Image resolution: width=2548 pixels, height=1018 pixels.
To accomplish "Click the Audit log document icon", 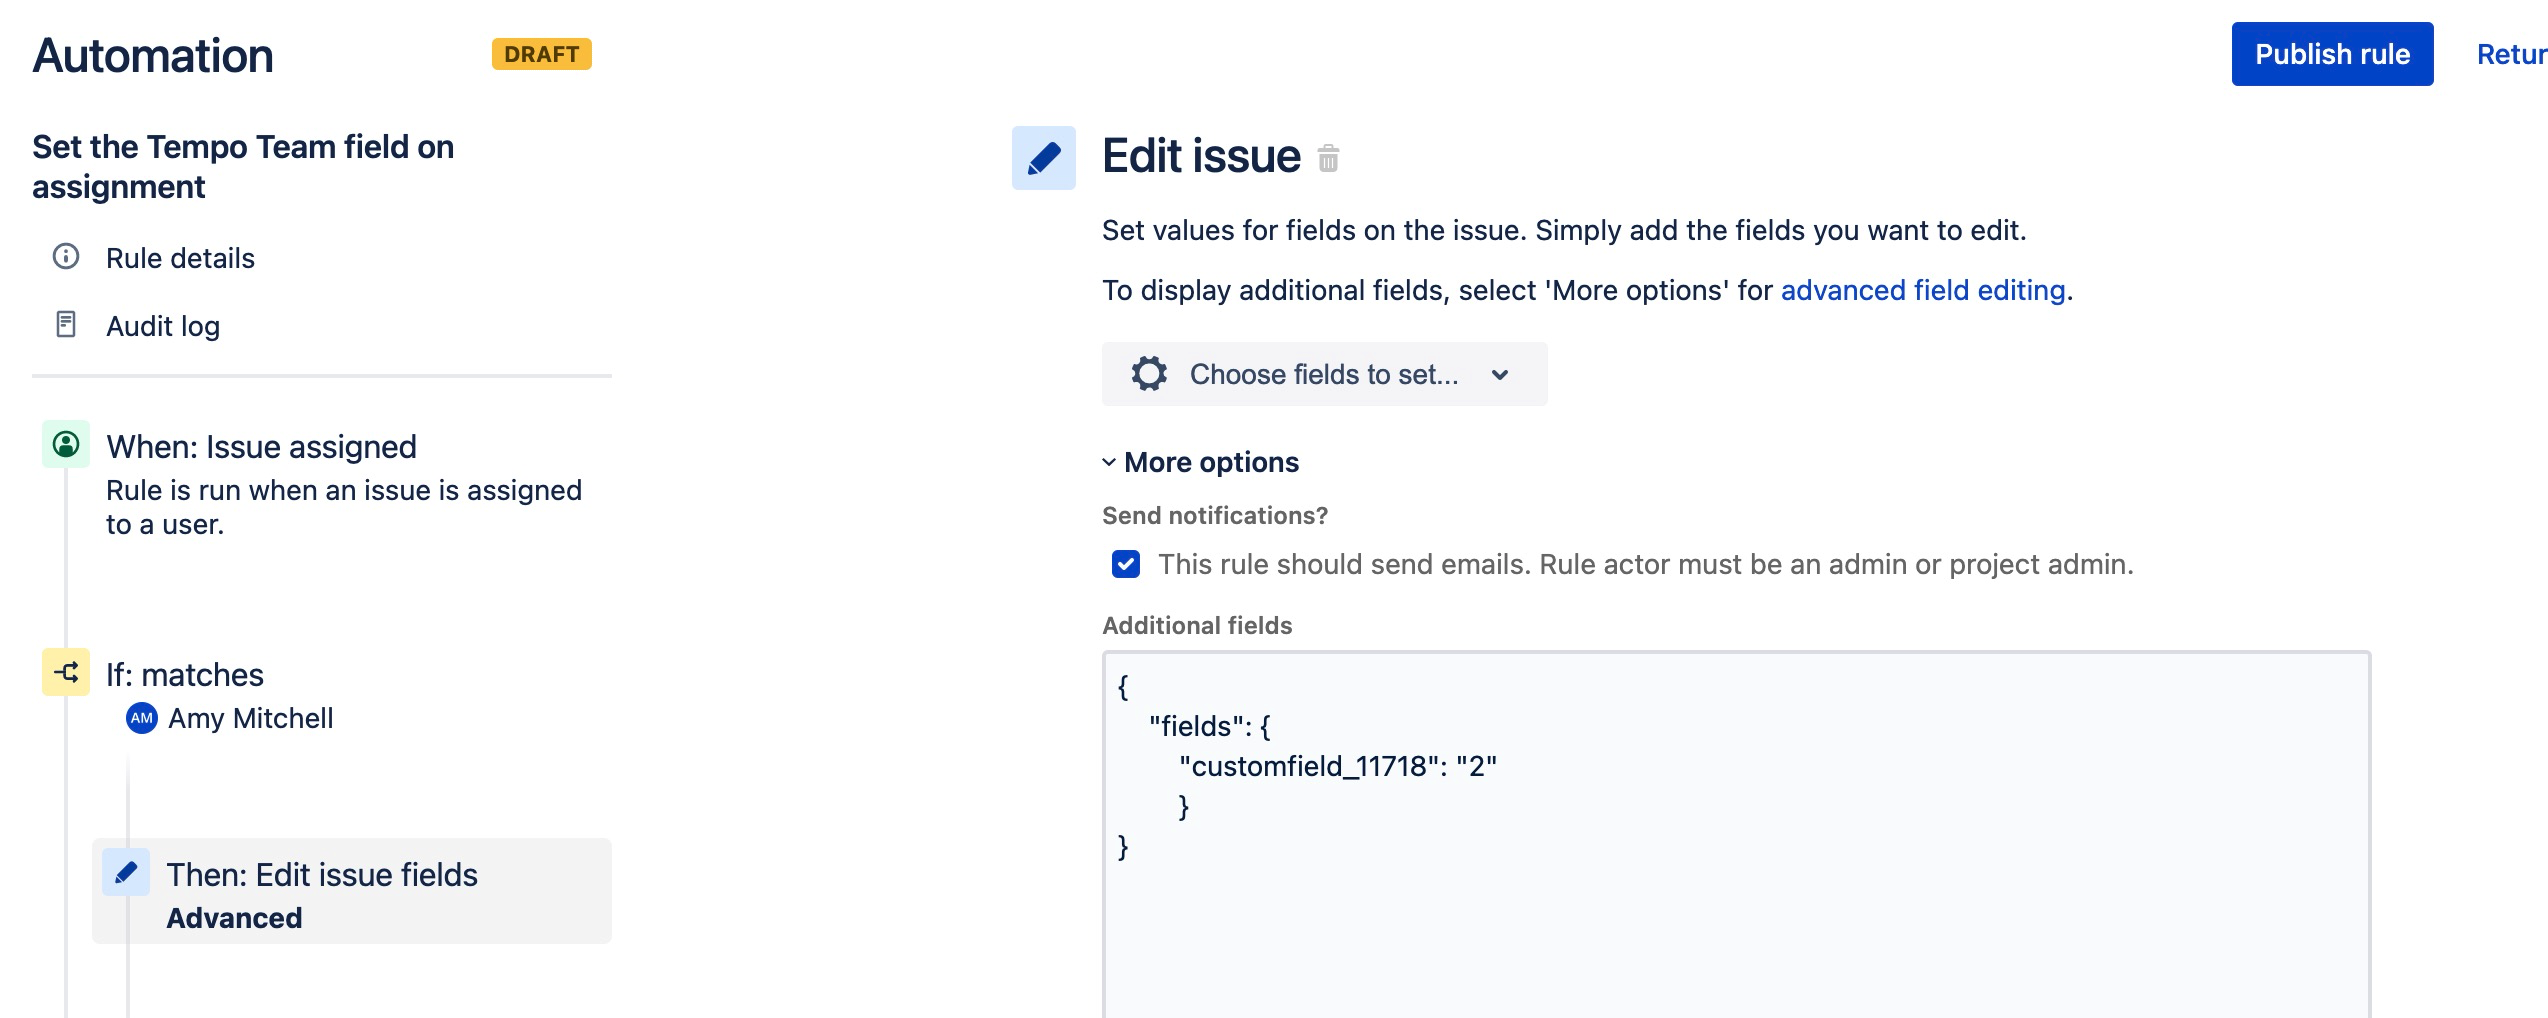I will (x=66, y=325).
